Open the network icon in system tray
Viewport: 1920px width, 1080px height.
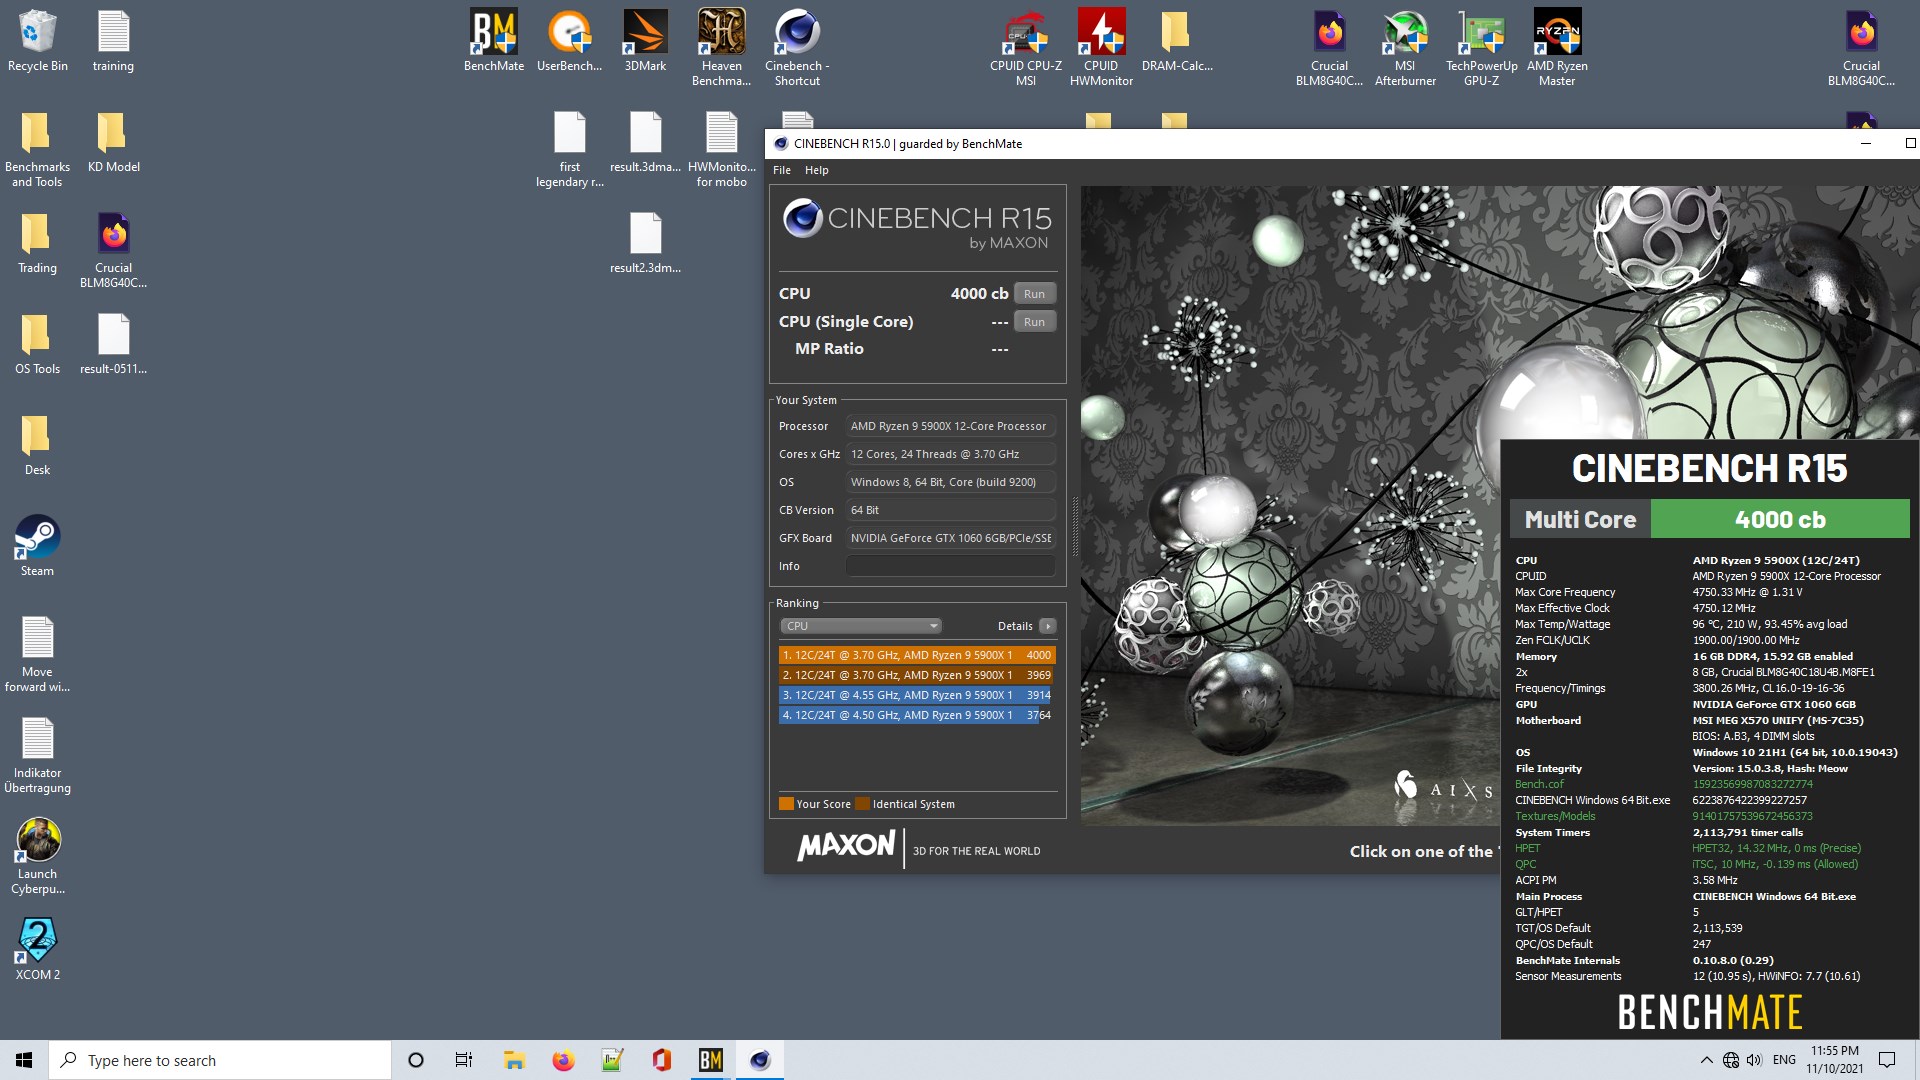coord(1730,1060)
